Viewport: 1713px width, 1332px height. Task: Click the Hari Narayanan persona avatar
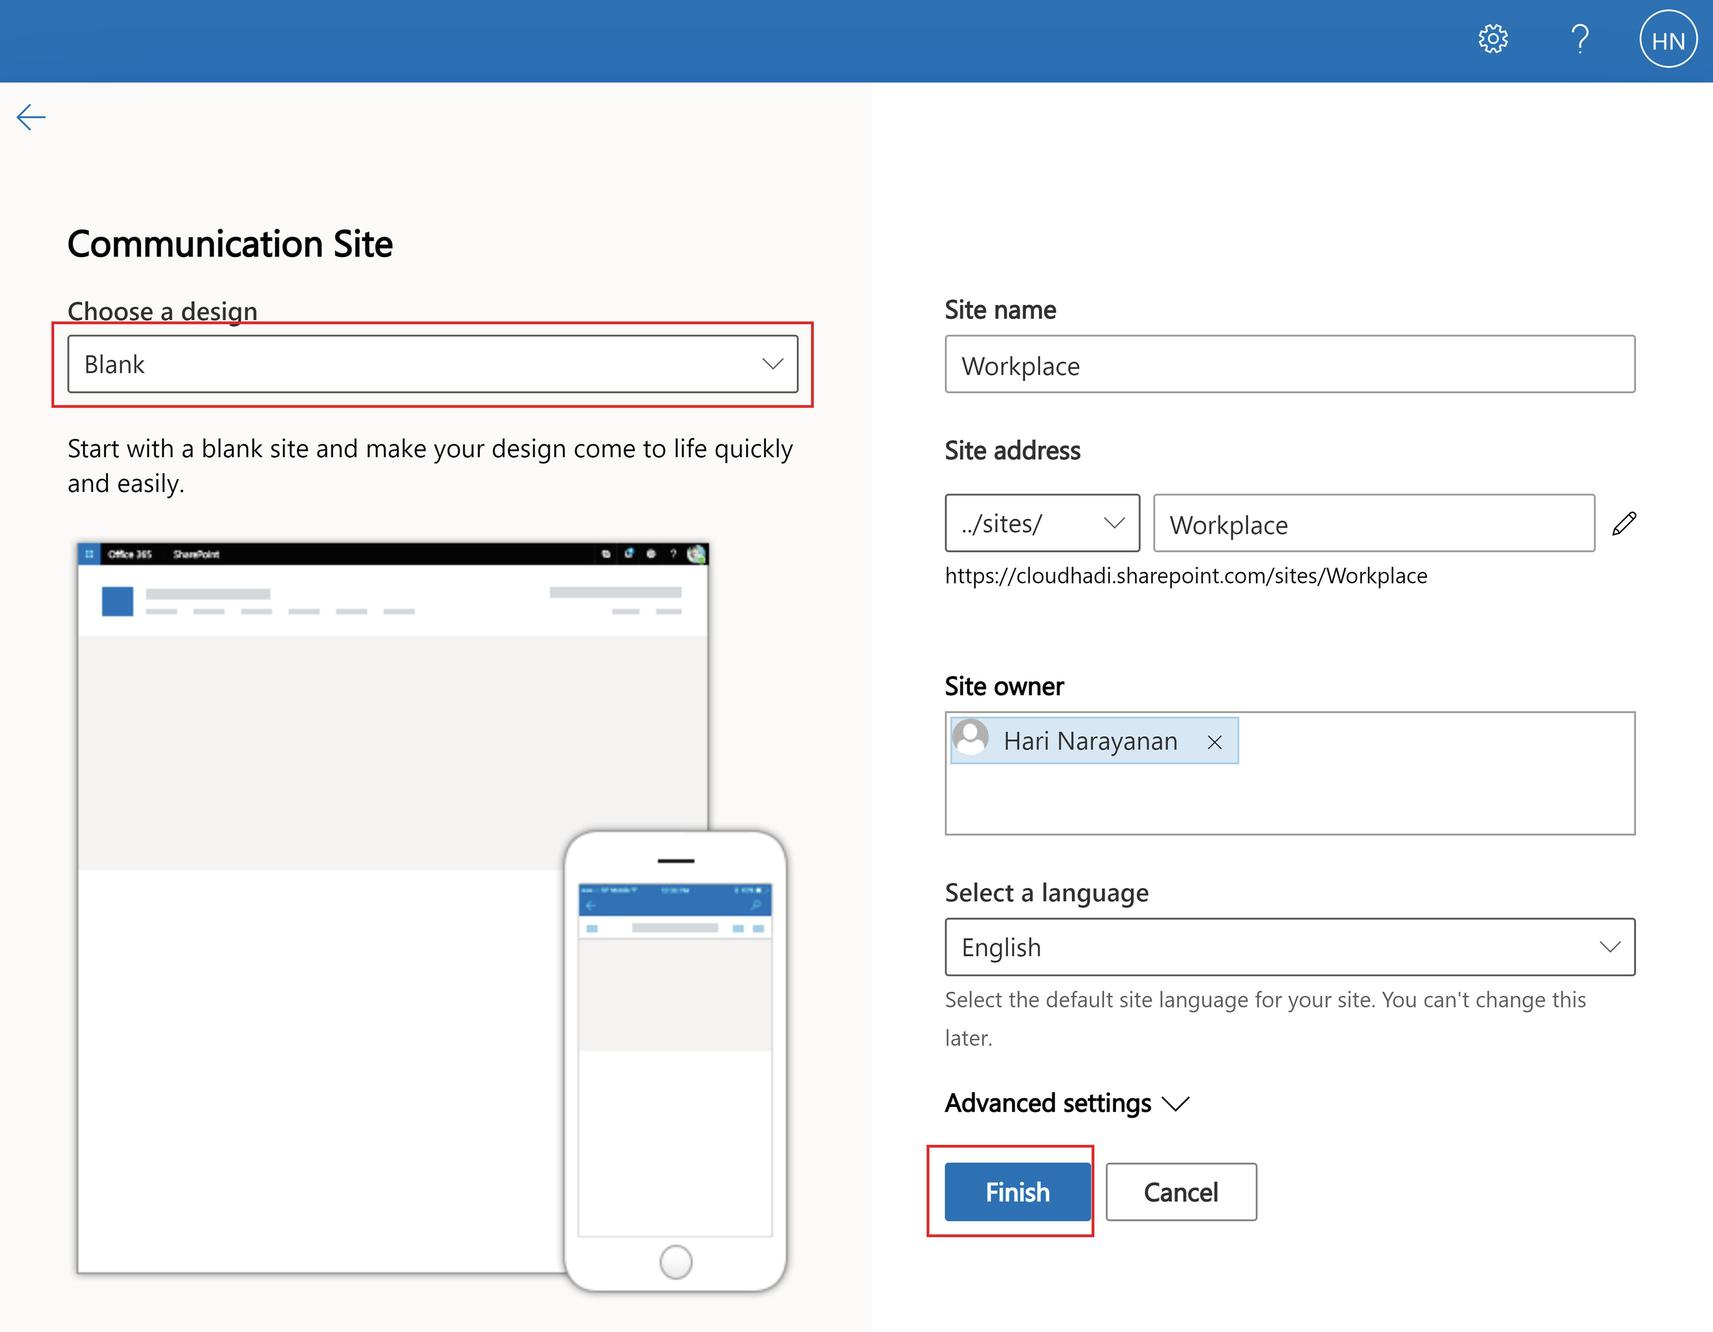coord(970,740)
